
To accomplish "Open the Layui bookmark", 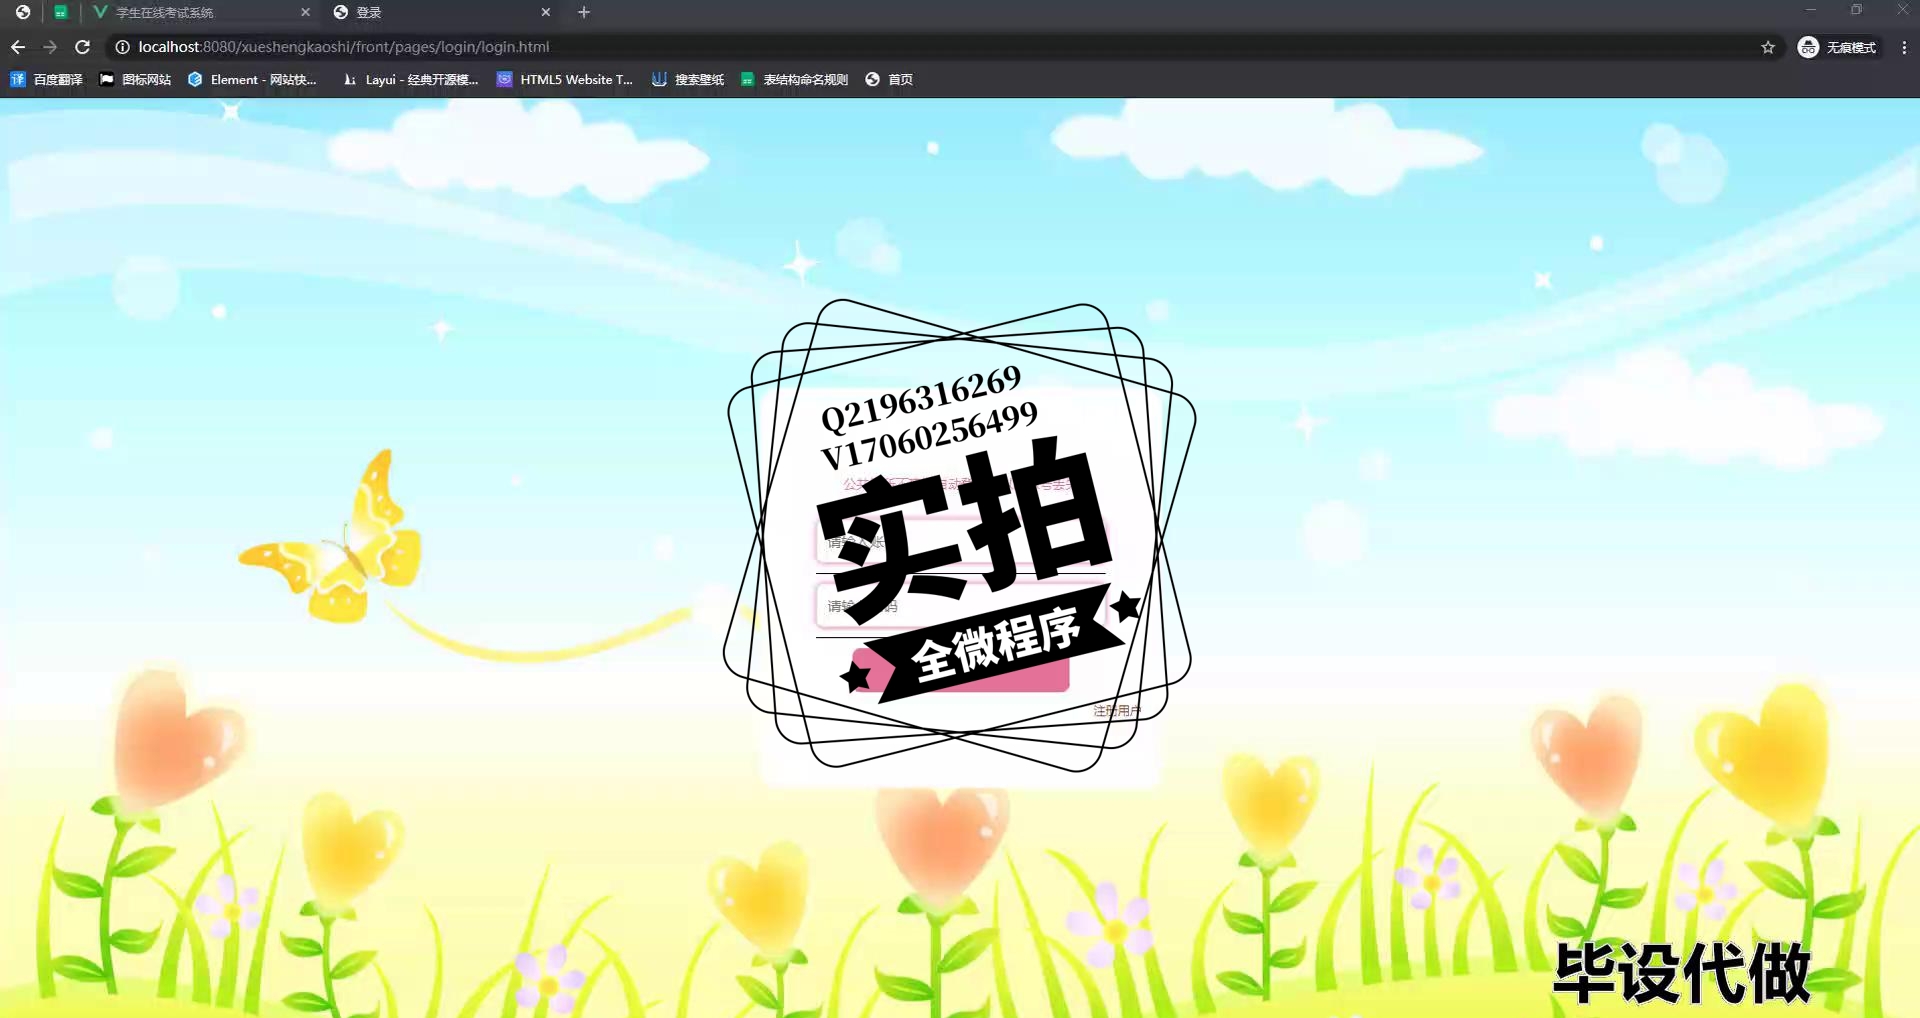I will tap(411, 79).
